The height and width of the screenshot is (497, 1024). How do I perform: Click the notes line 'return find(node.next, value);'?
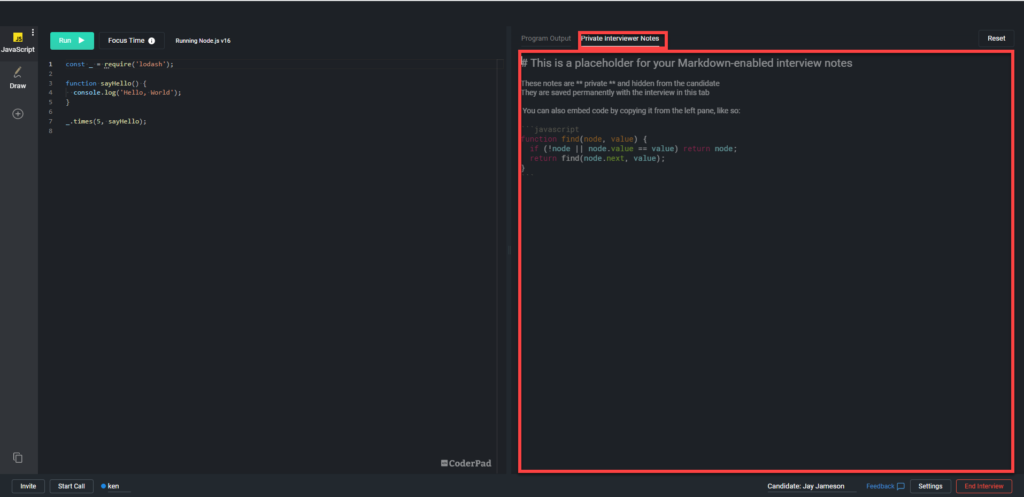(x=597, y=158)
